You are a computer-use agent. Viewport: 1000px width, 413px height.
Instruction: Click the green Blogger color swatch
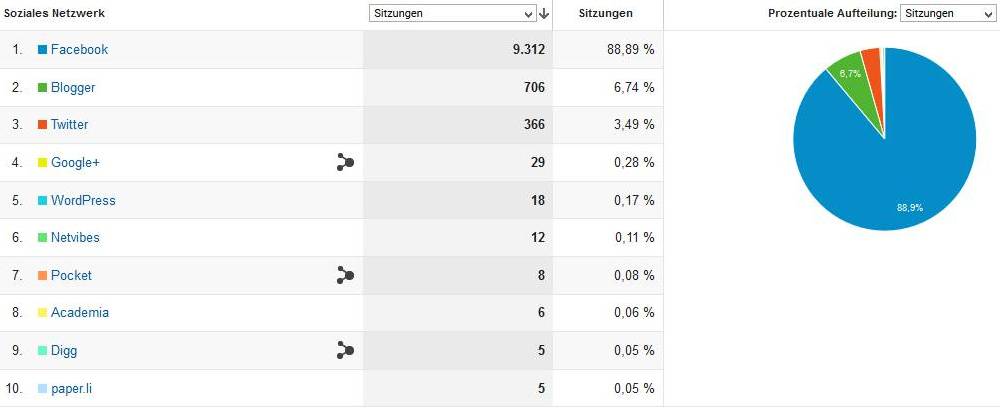pyautogui.click(x=43, y=88)
